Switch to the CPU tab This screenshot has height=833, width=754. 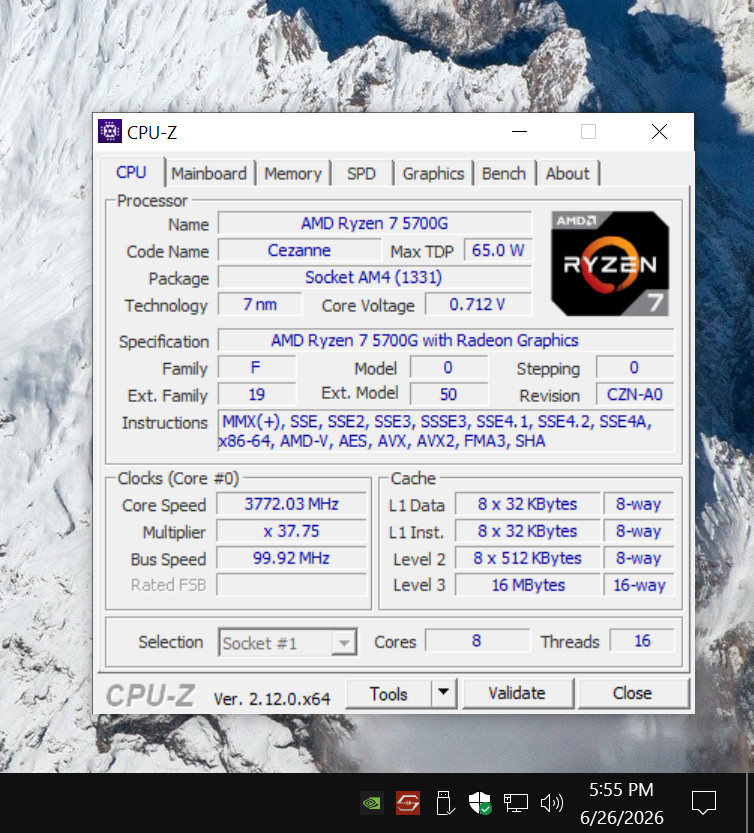click(x=131, y=172)
